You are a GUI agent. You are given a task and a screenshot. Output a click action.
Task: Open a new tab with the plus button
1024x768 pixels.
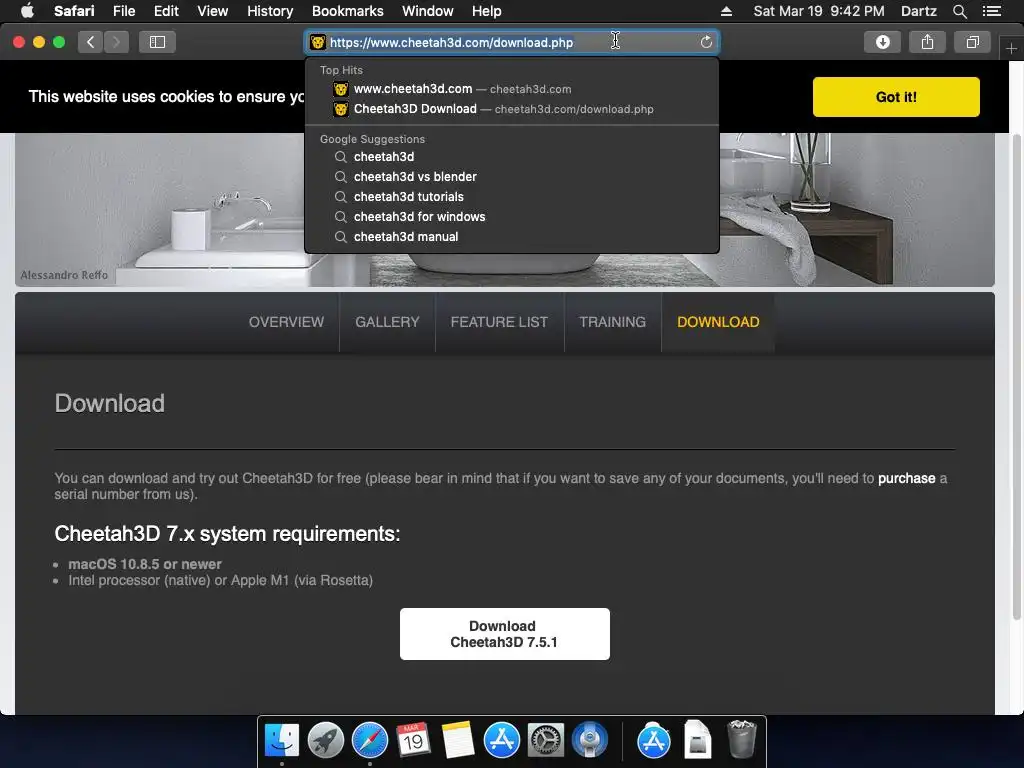(1011, 48)
